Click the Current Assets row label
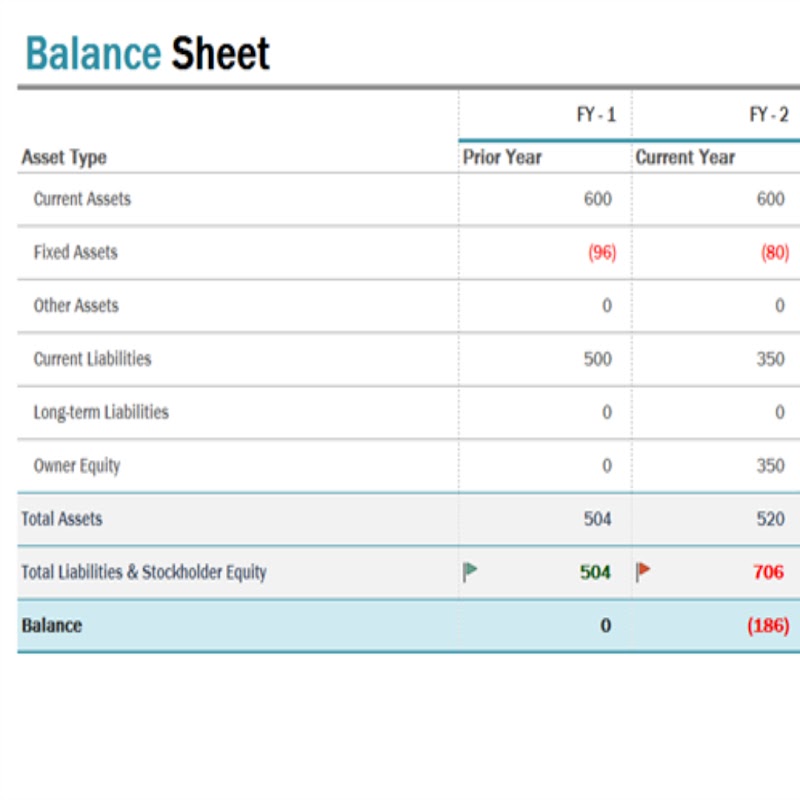800x800 pixels. click(x=82, y=199)
